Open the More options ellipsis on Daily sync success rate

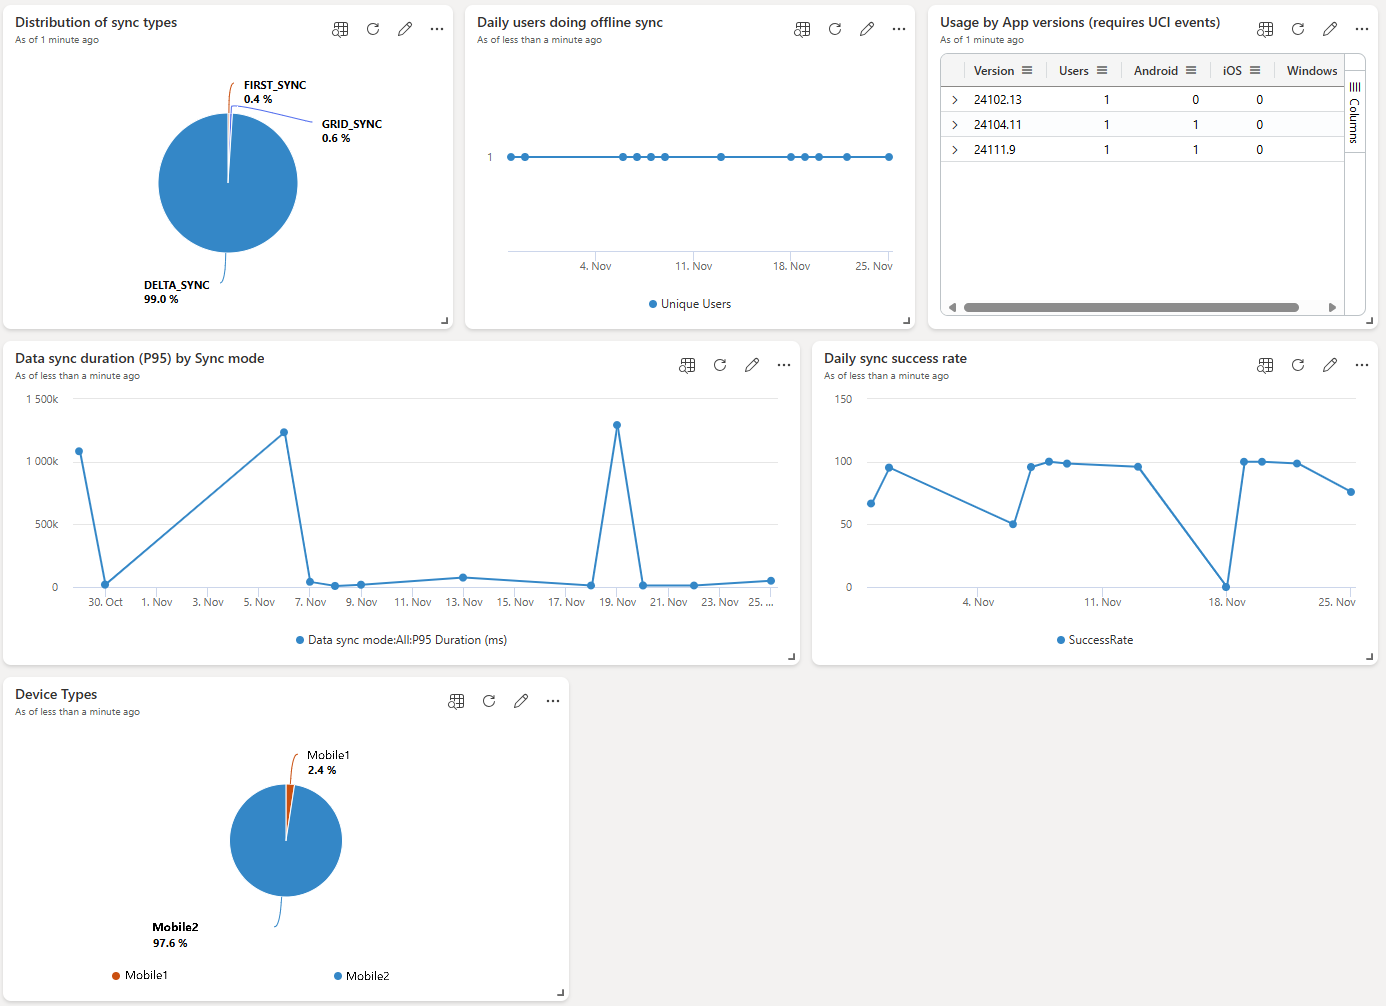pyautogui.click(x=1362, y=365)
